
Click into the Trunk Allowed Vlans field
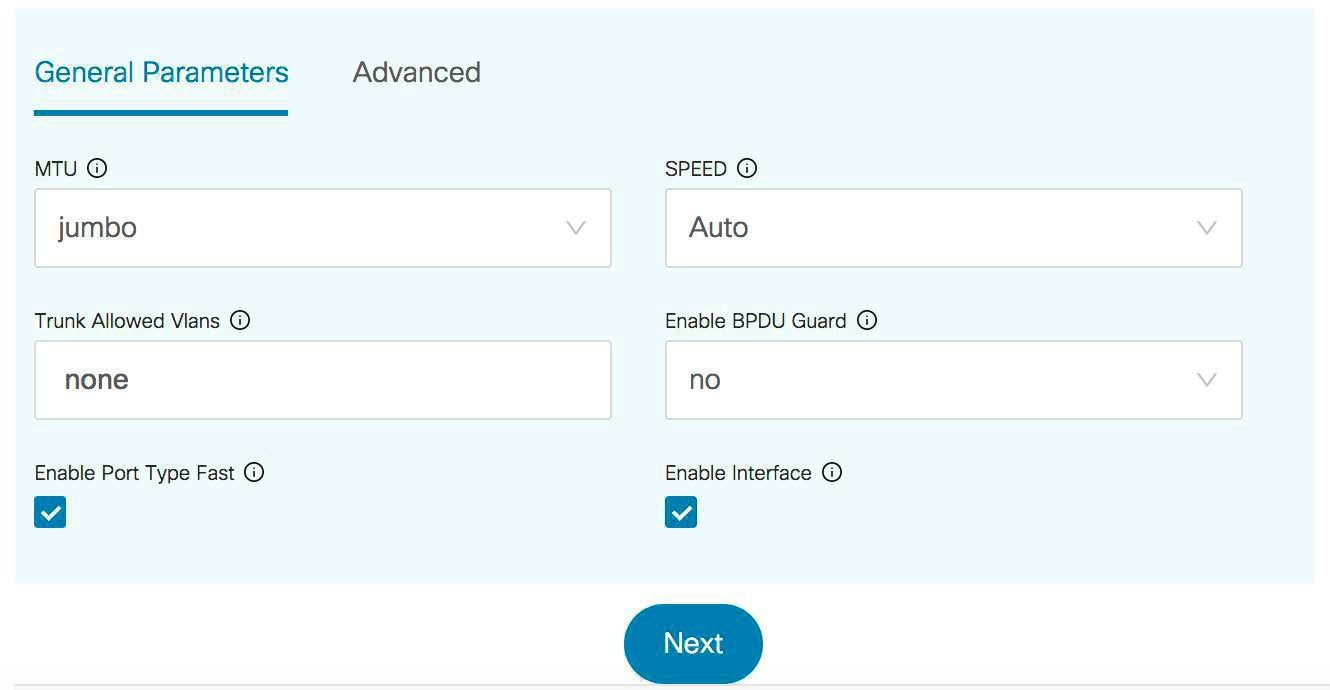(323, 380)
